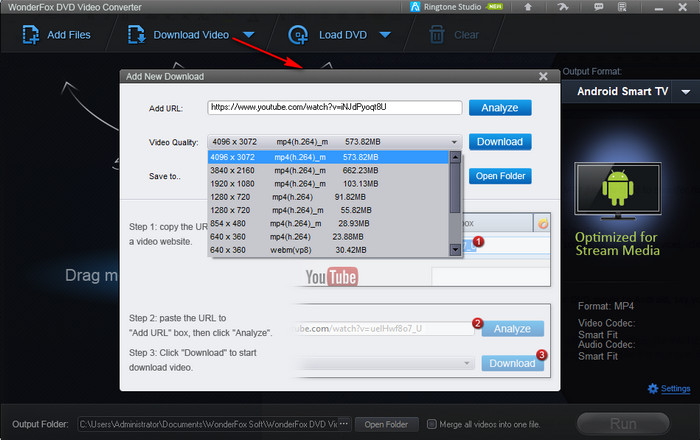The height and width of the screenshot is (440, 700).
Task: Click Open Folder in the download dialog
Action: click(500, 176)
